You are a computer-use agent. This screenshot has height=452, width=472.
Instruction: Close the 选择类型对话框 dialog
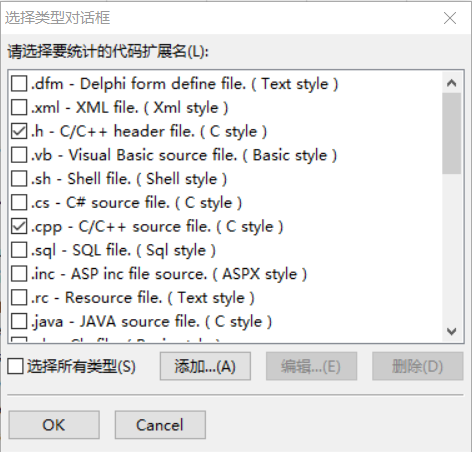pyautogui.click(x=450, y=18)
